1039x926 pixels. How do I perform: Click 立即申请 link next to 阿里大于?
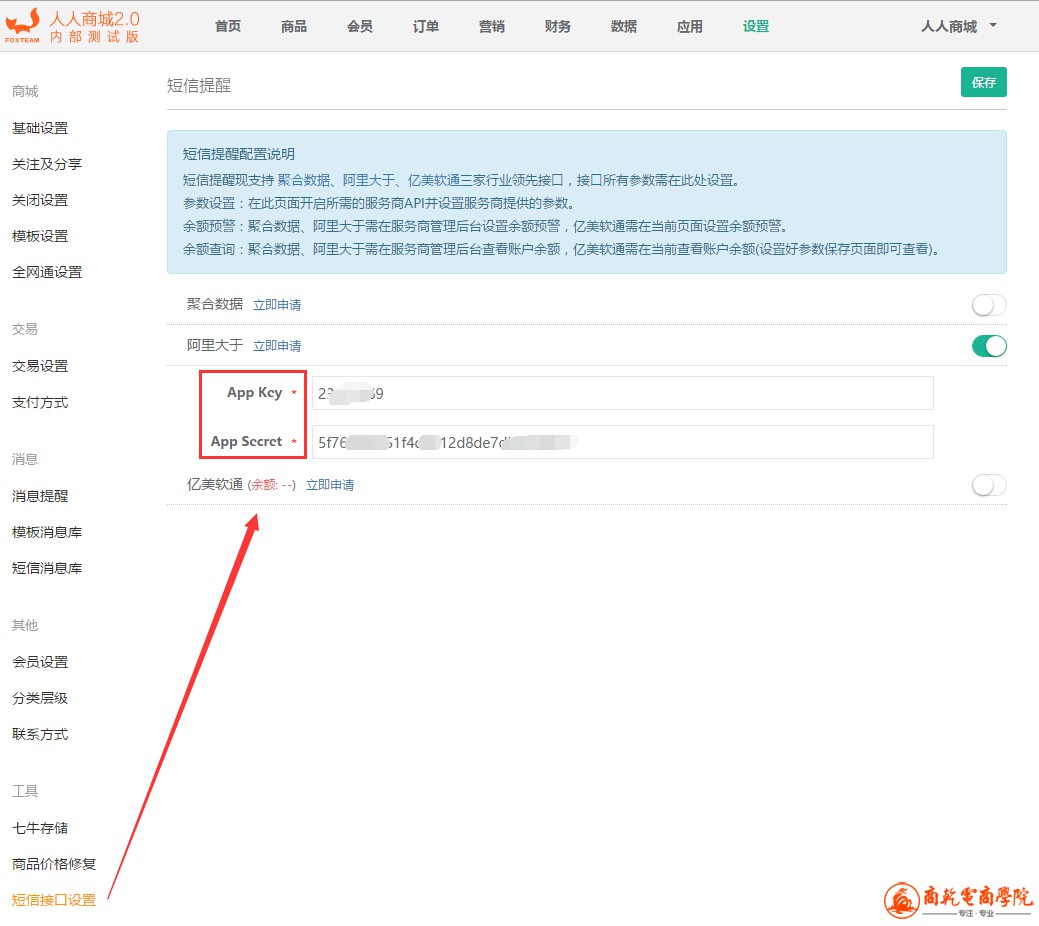coord(277,346)
